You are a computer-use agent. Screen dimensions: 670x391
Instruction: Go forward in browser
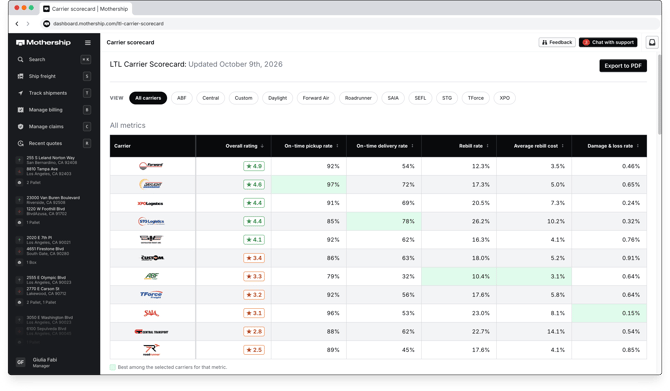28,24
